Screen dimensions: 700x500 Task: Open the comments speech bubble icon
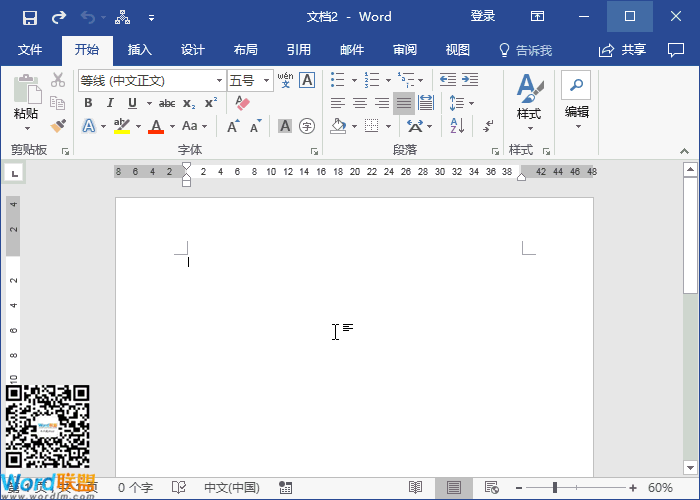coord(675,50)
